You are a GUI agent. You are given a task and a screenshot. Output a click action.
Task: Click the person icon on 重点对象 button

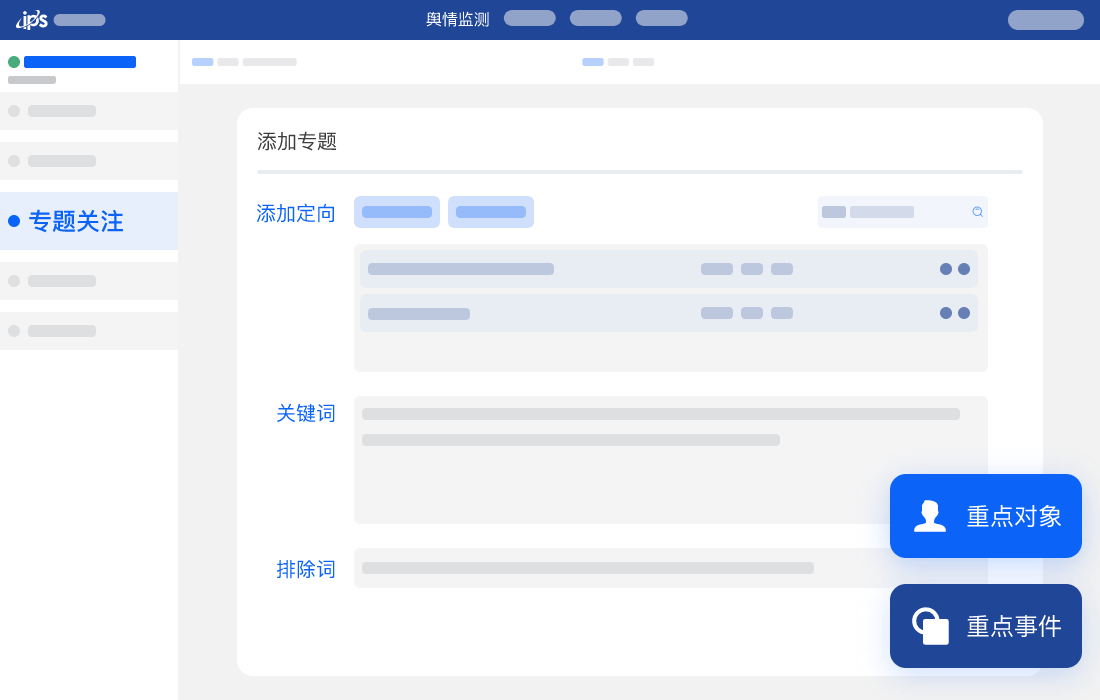(929, 516)
